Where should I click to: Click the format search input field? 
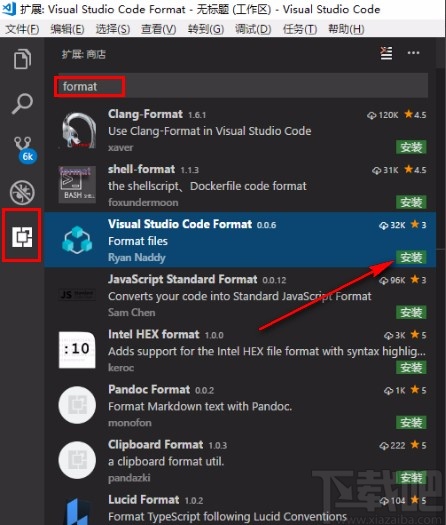(x=243, y=87)
